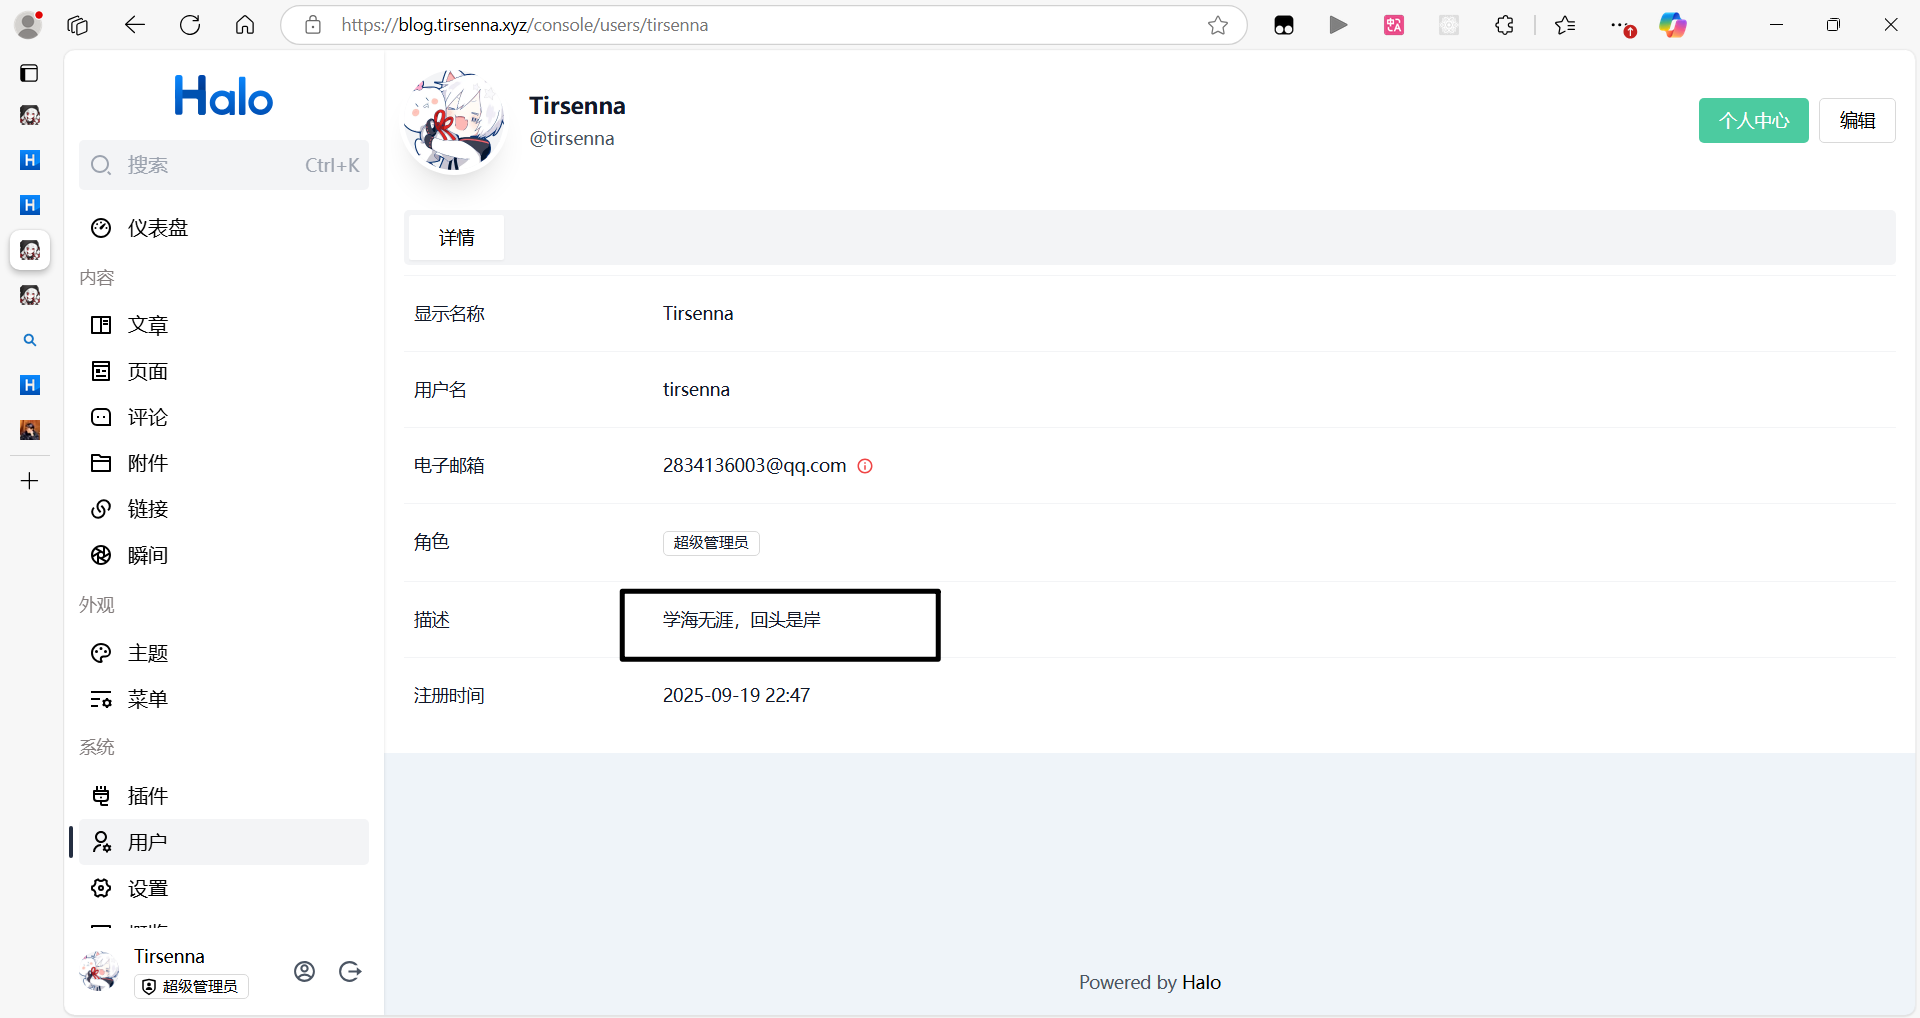Bookmark page with the star icon

point(1217,25)
